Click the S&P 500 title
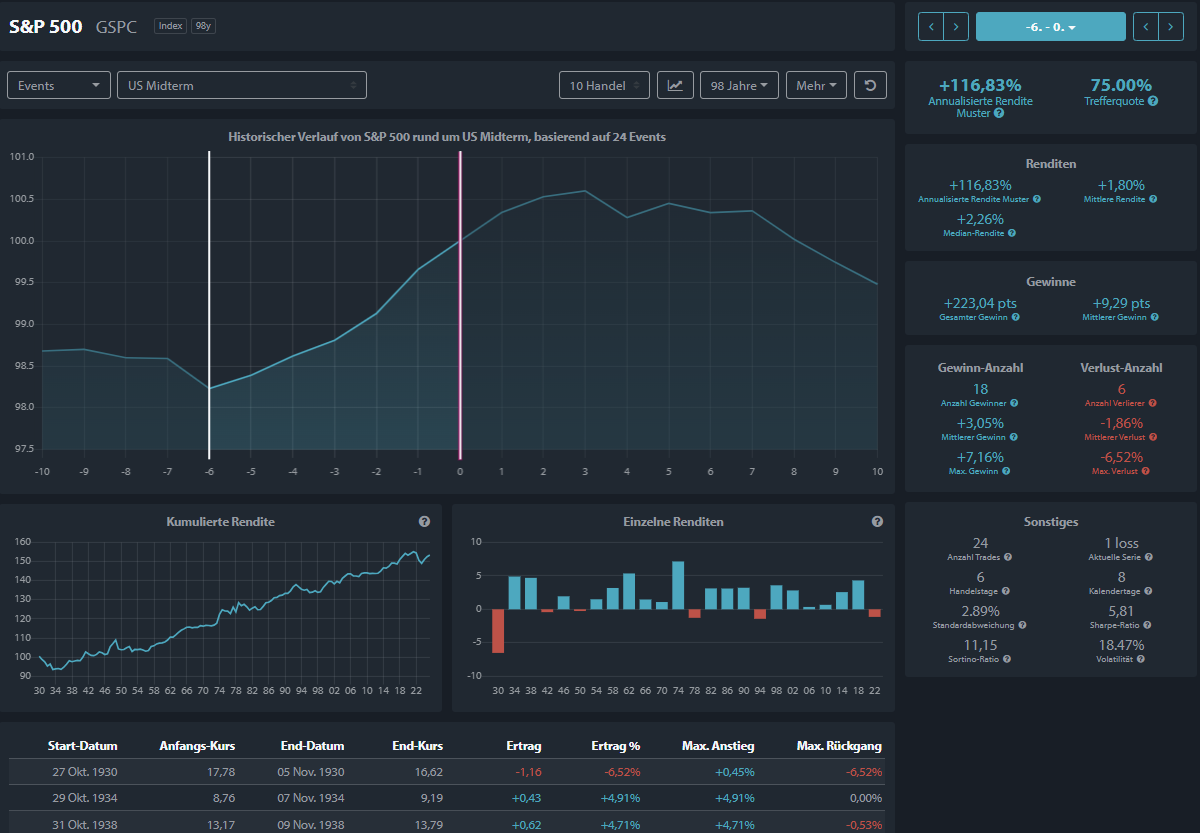This screenshot has width=1200, height=833. [x=46, y=27]
